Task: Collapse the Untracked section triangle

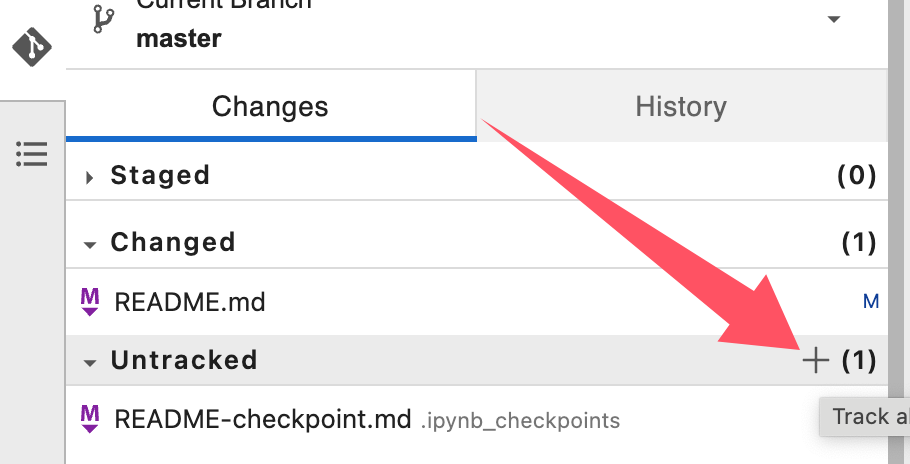Action: click(x=89, y=364)
